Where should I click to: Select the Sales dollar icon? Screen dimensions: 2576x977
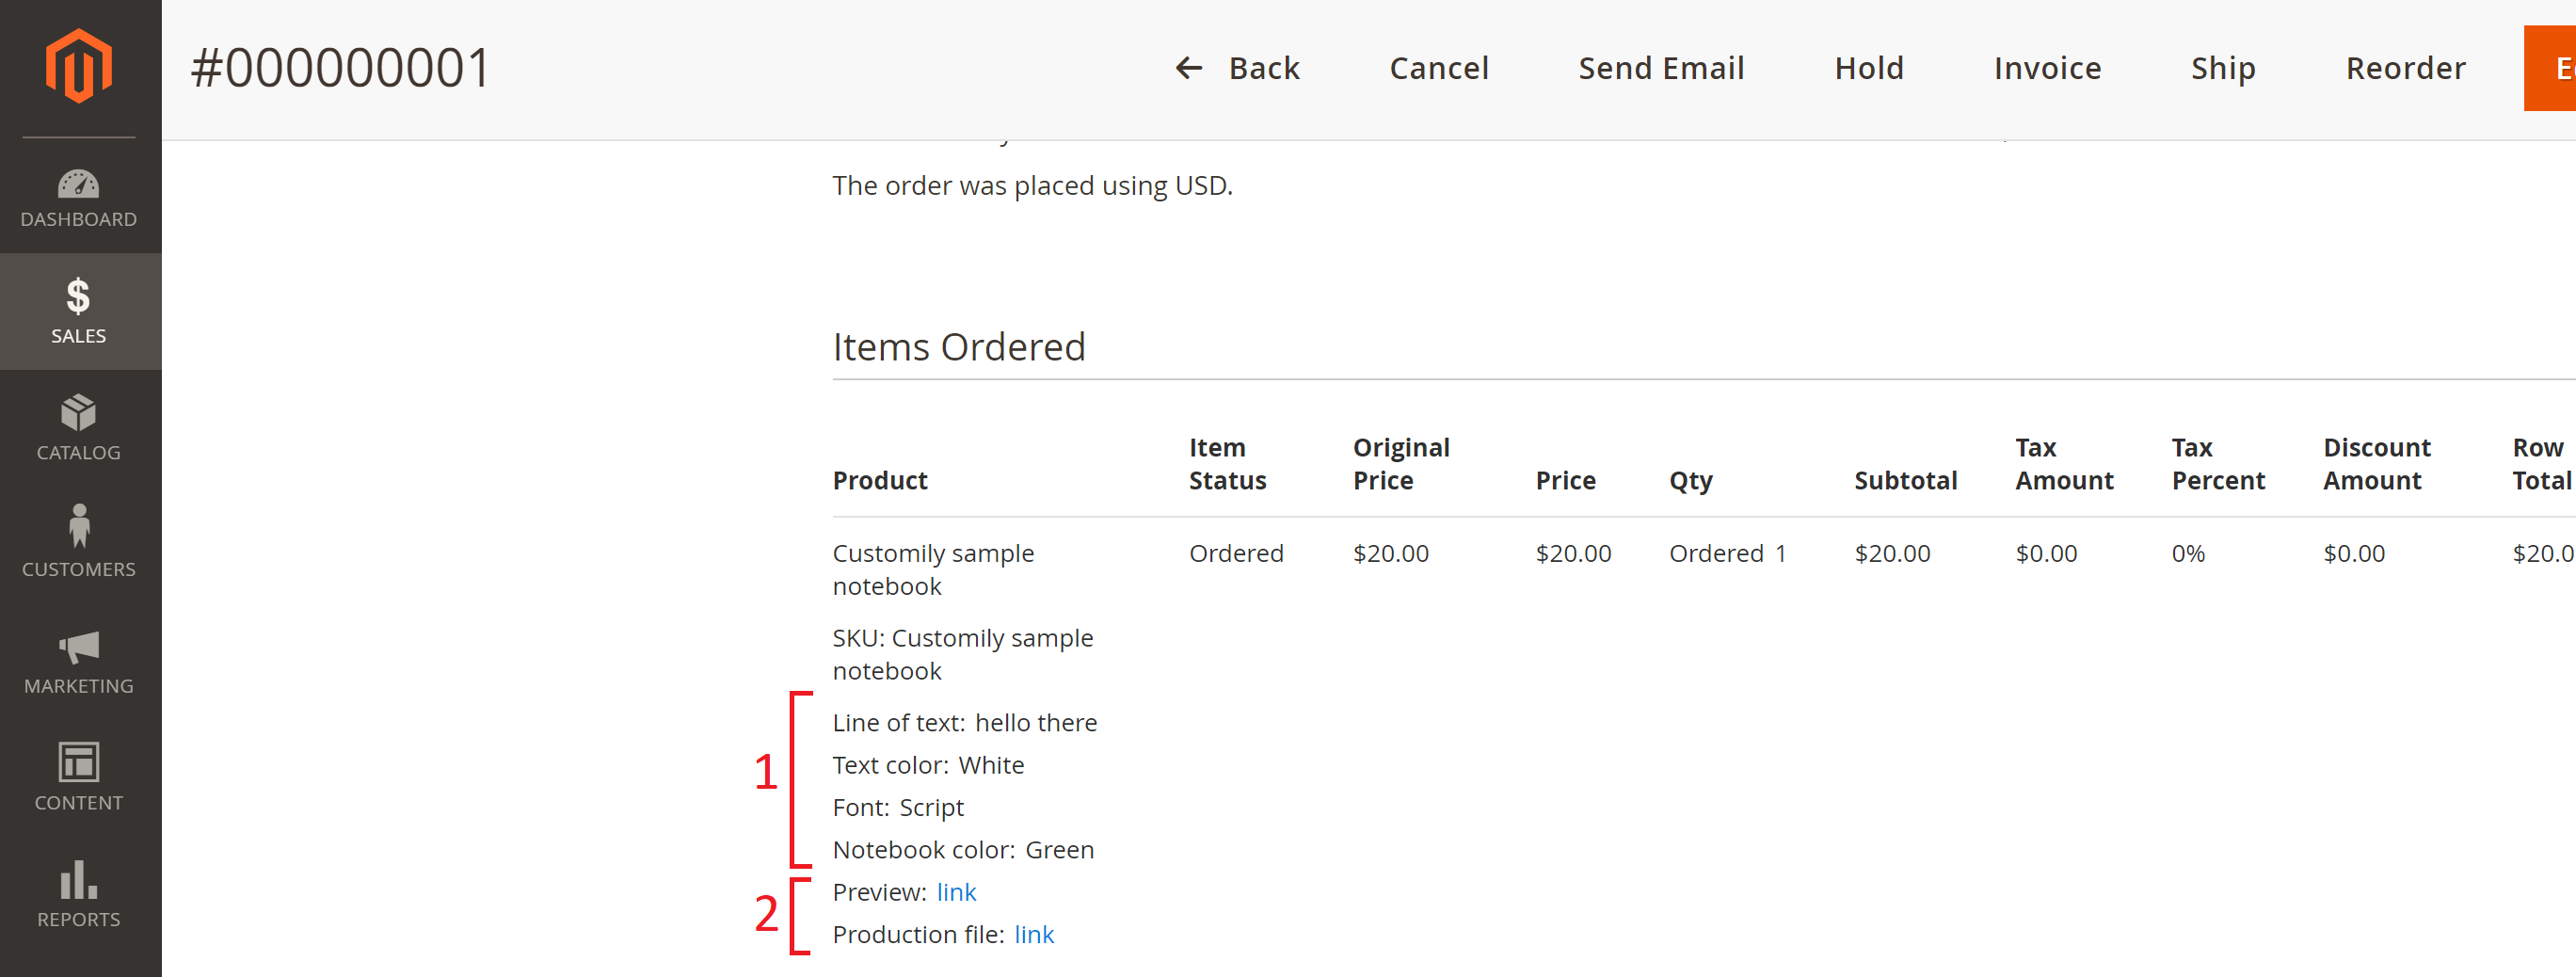pyautogui.click(x=78, y=297)
